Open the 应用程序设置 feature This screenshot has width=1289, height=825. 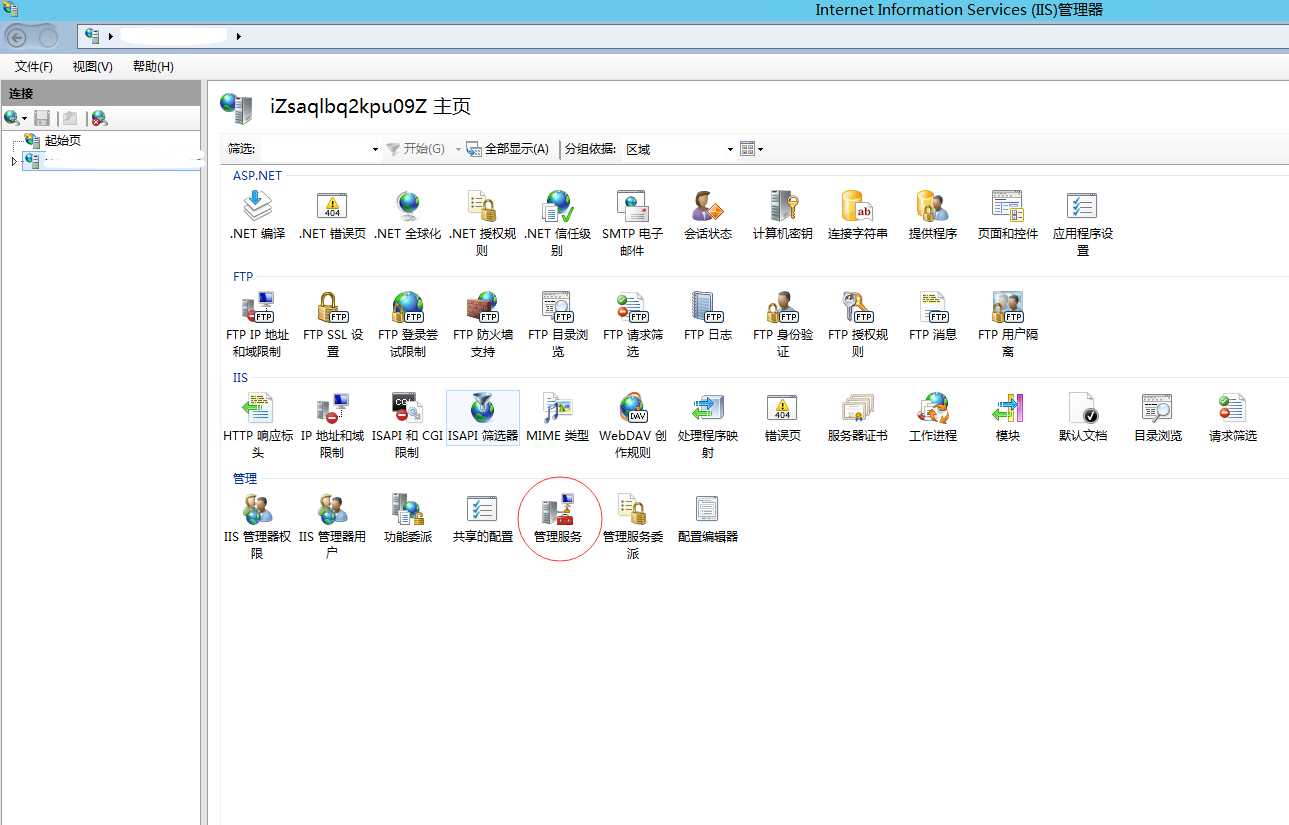coord(1083,224)
